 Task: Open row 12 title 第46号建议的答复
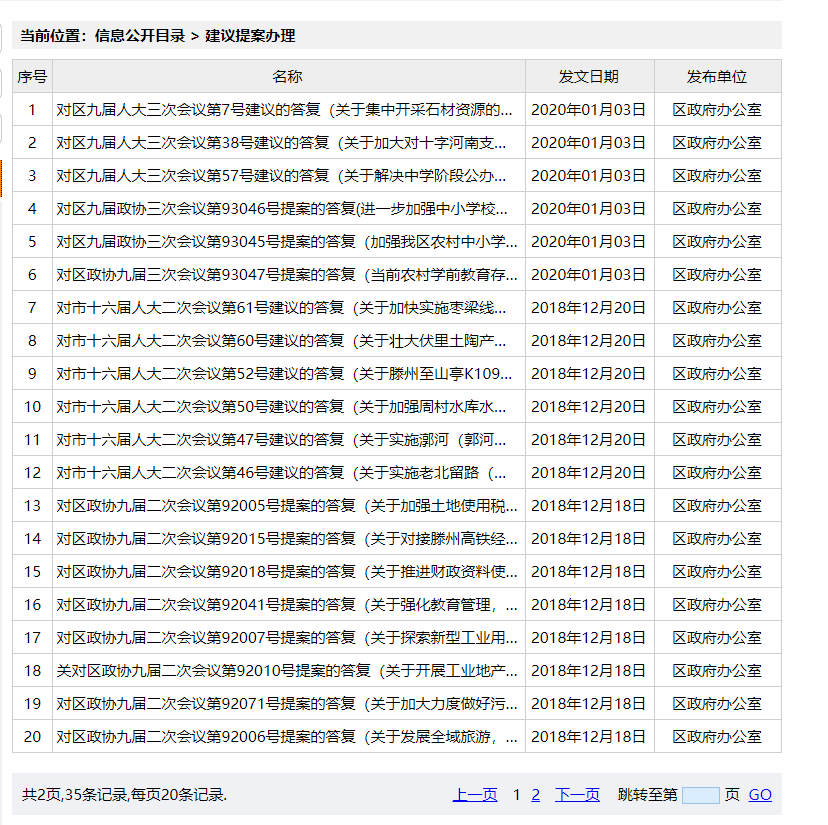point(281,473)
